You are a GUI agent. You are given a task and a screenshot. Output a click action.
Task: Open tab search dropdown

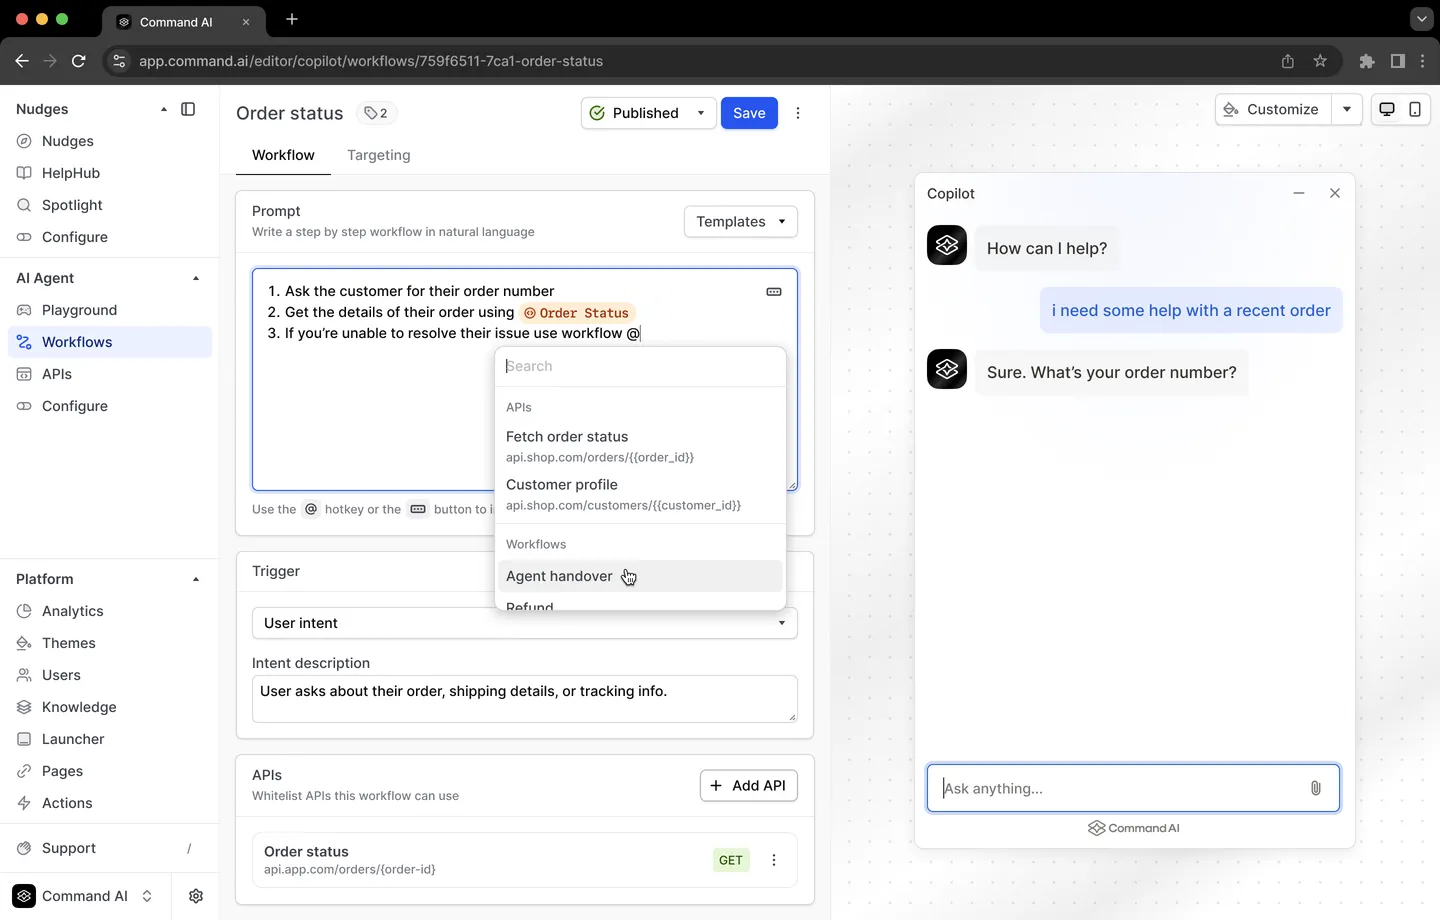[1421, 19]
